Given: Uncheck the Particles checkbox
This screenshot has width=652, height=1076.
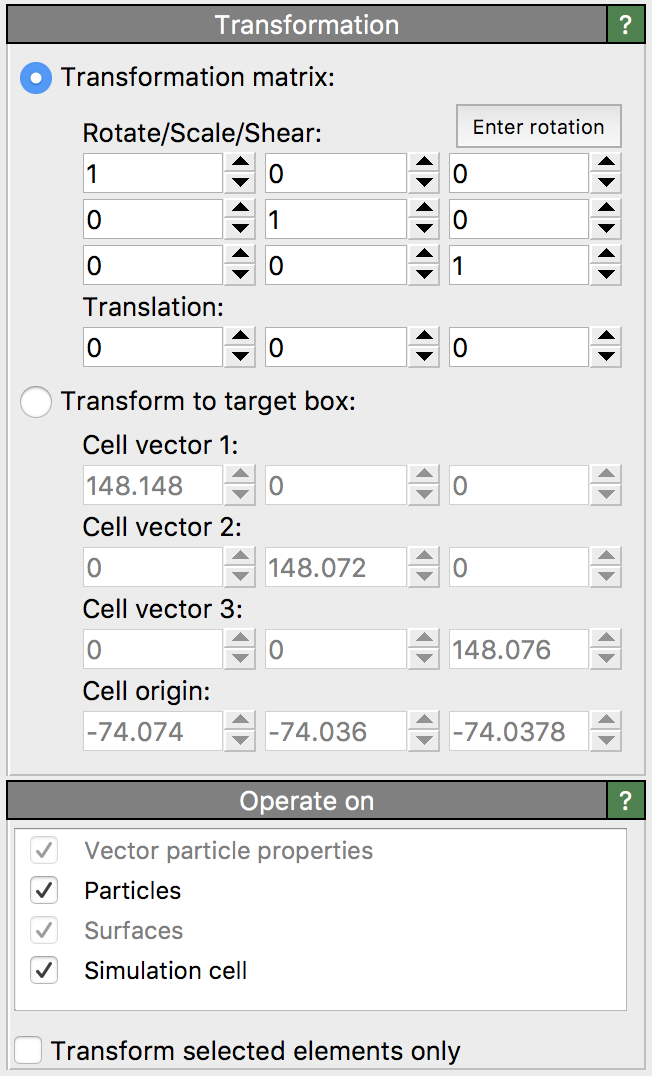Looking at the screenshot, I should coord(45,890).
